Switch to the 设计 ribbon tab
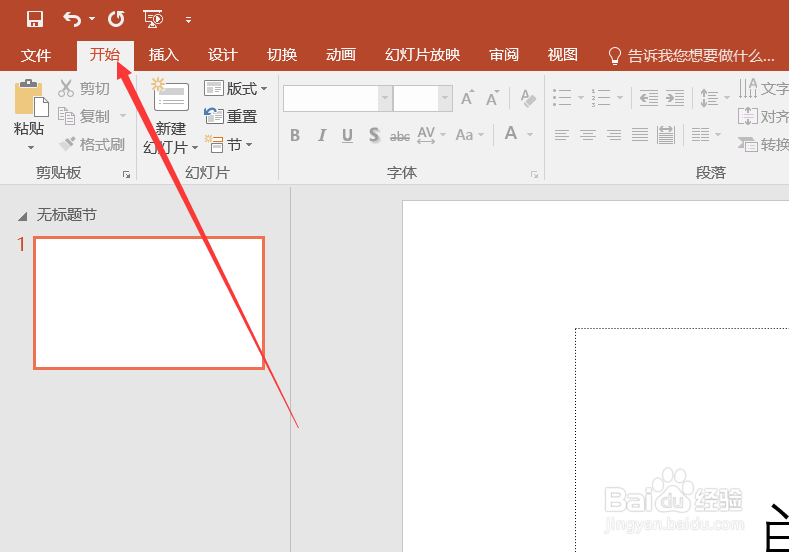The width and height of the screenshot is (789, 552). tap(222, 55)
